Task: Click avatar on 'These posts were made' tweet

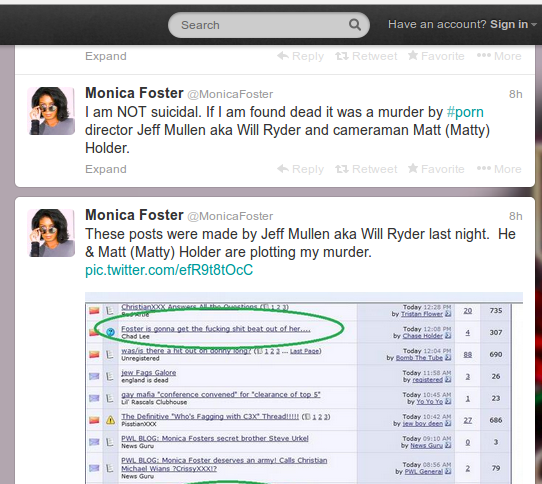Action: [x=51, y=233]
